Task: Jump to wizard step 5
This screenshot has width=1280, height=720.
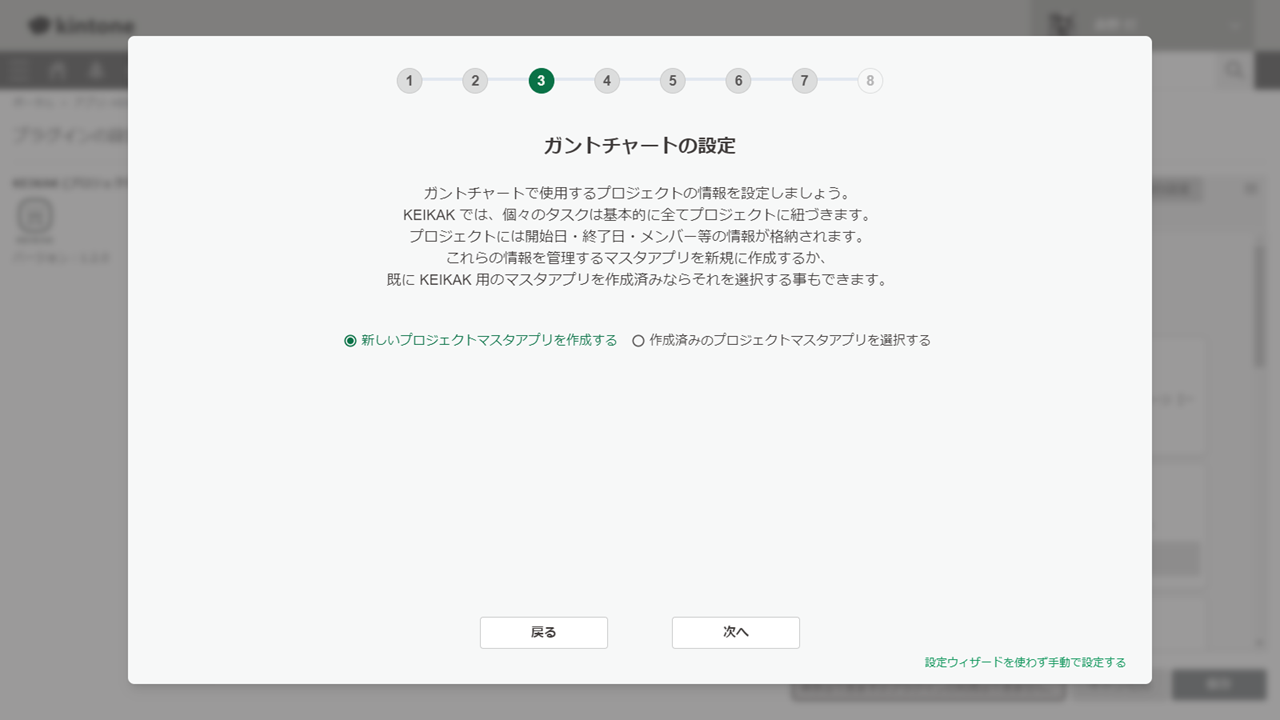Action: [x=672, y=81]
